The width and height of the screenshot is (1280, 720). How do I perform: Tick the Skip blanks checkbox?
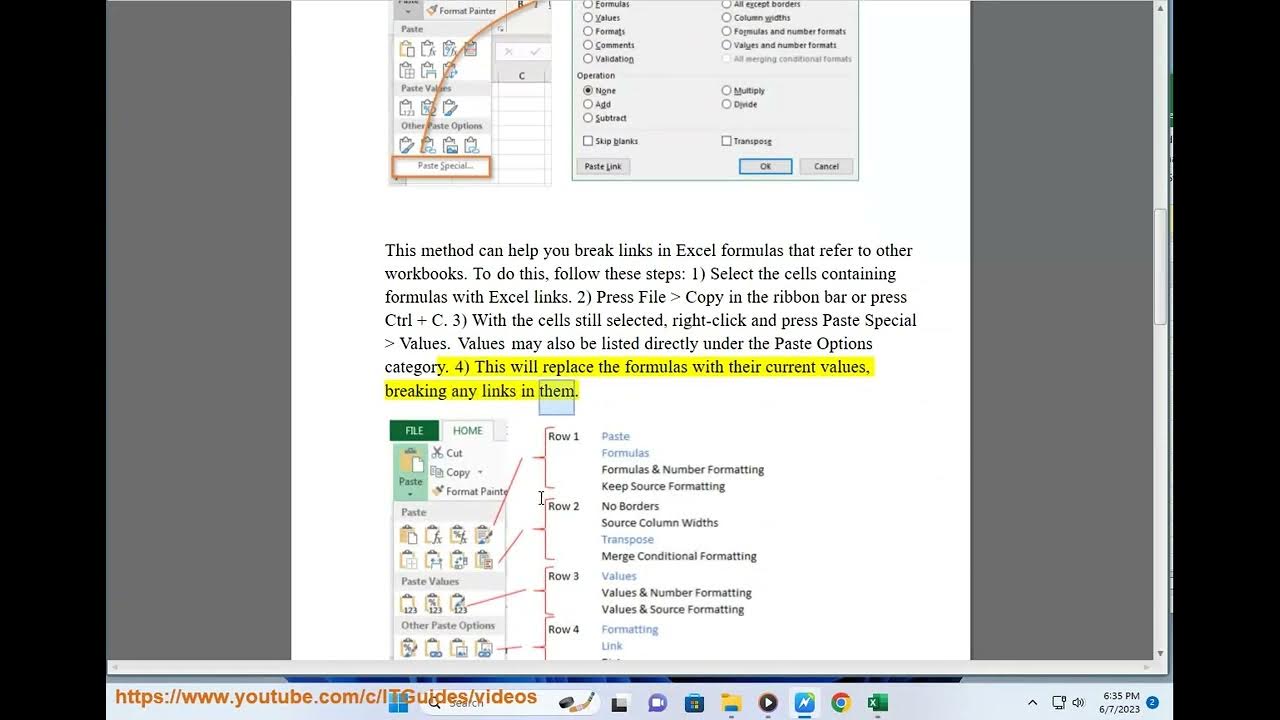(x=588, y=141)
